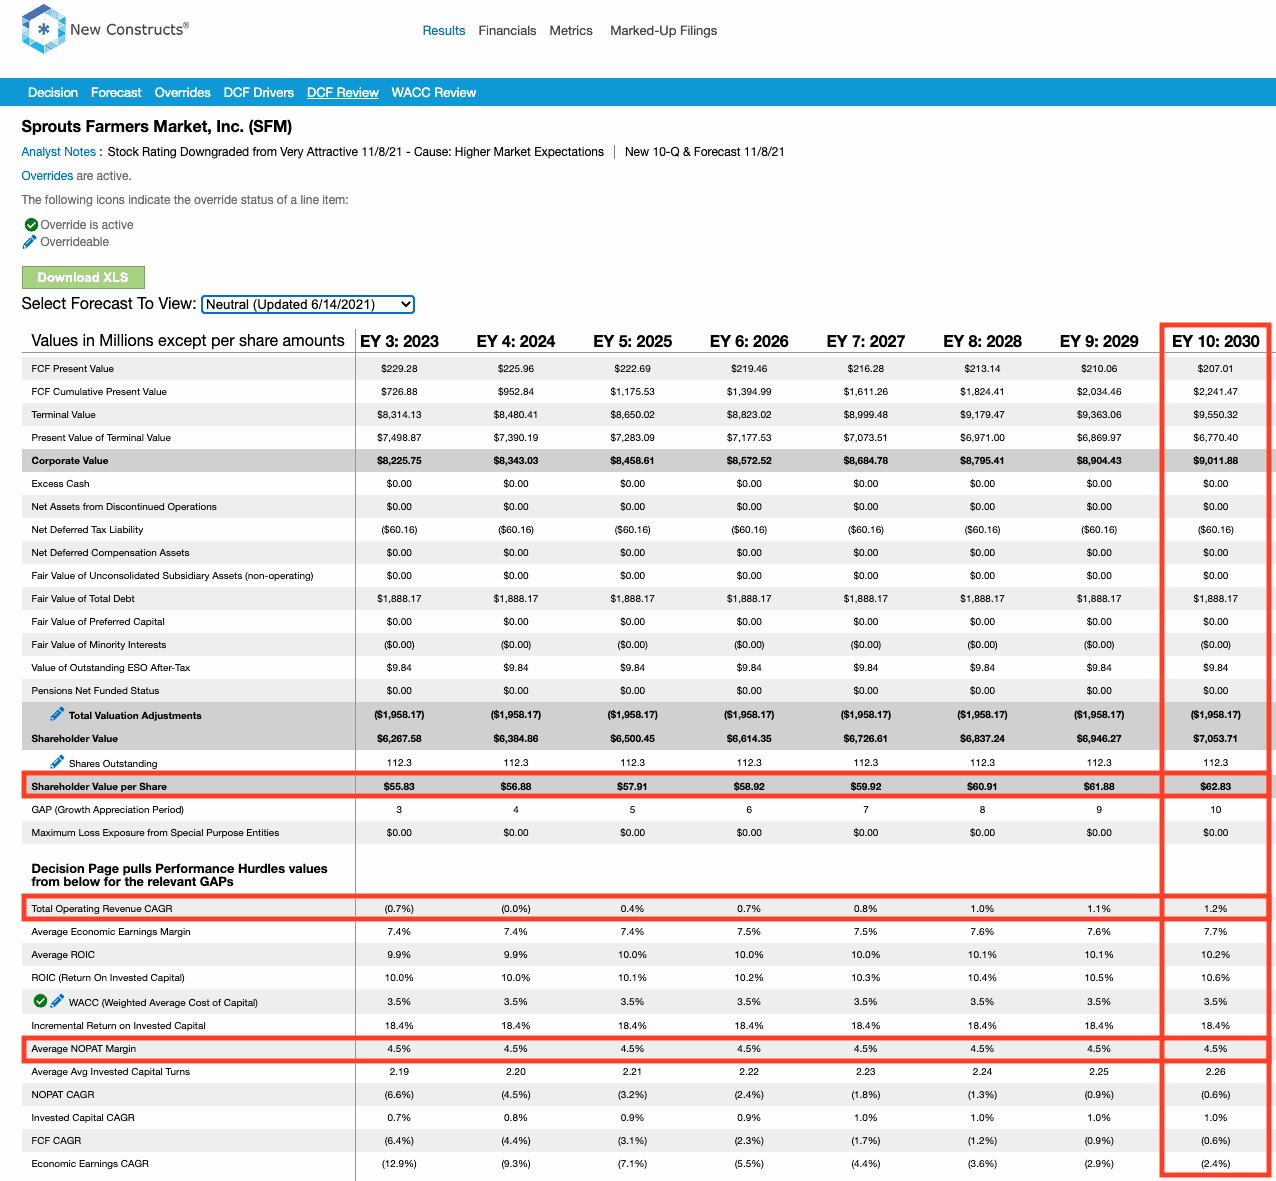Click the $9,011.88 Corporate Value cell
Viewport: 1276px width, 1181px height.
(1216, 461)
